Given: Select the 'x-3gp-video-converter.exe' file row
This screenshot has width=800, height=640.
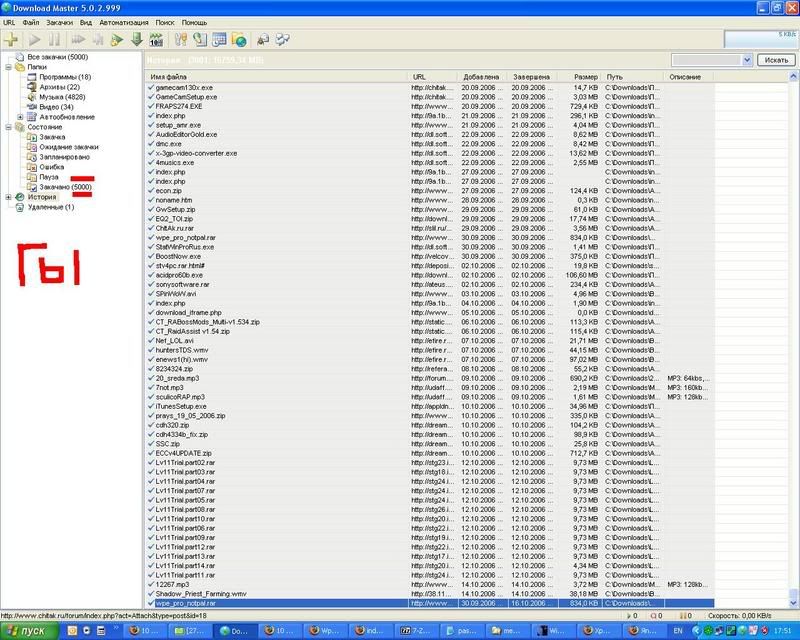Looking at the screenshot, I should 430,153.
